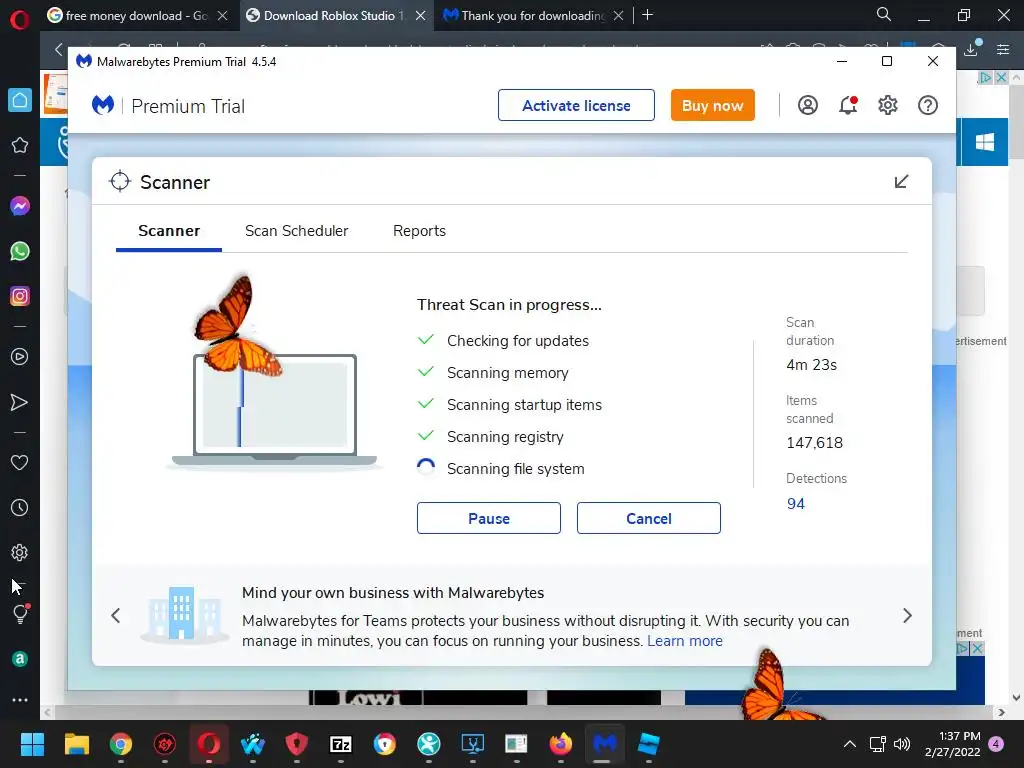Open WhatsApp in the Opera sidebar

pos(20,251)
